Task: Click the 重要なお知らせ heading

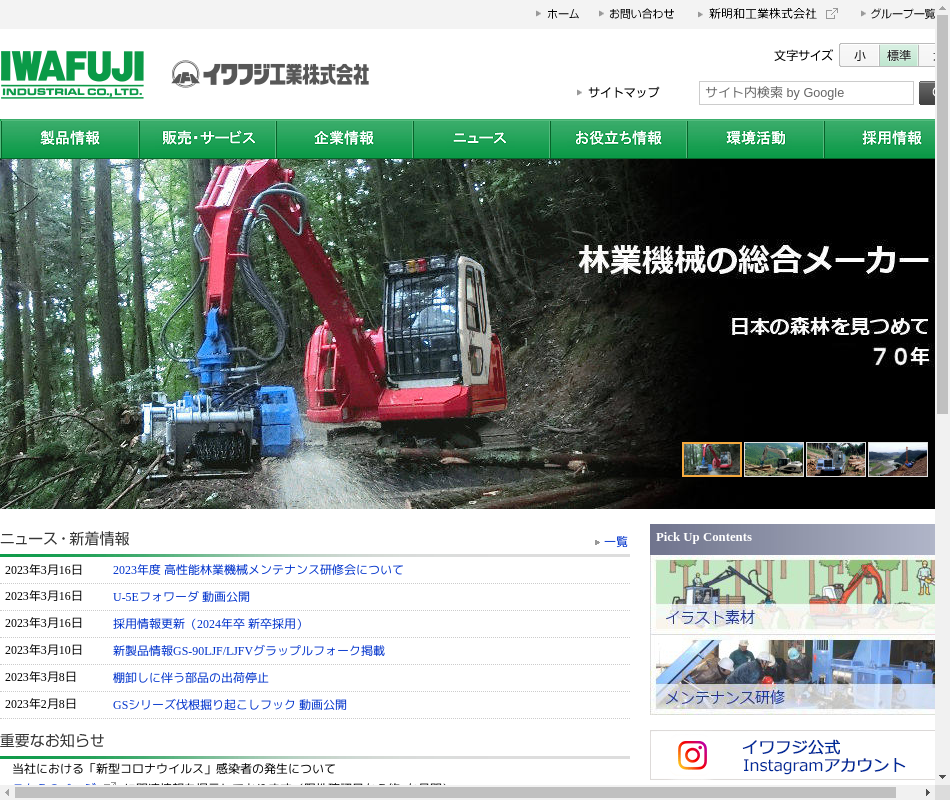Action: click(52, 741)
